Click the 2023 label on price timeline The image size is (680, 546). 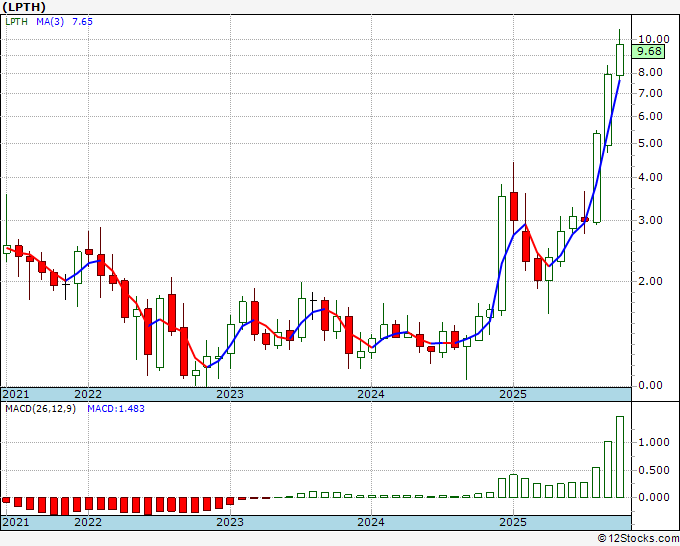(x=230, y=394)
